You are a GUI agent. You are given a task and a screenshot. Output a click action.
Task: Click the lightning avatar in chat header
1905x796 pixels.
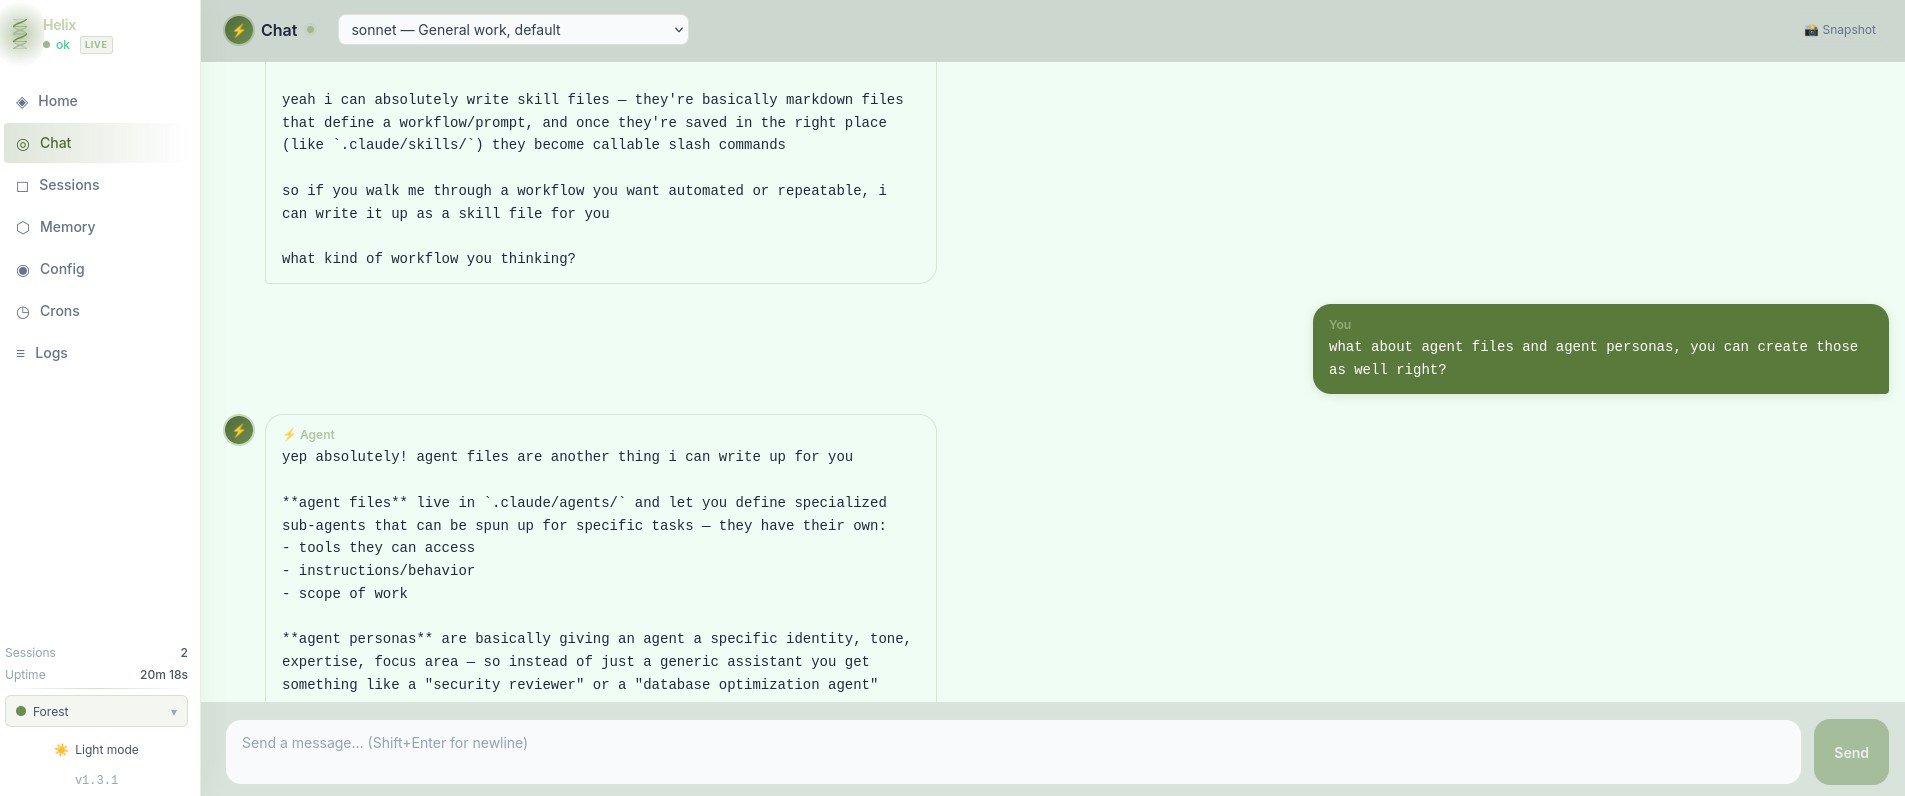(x=238, y=30)
